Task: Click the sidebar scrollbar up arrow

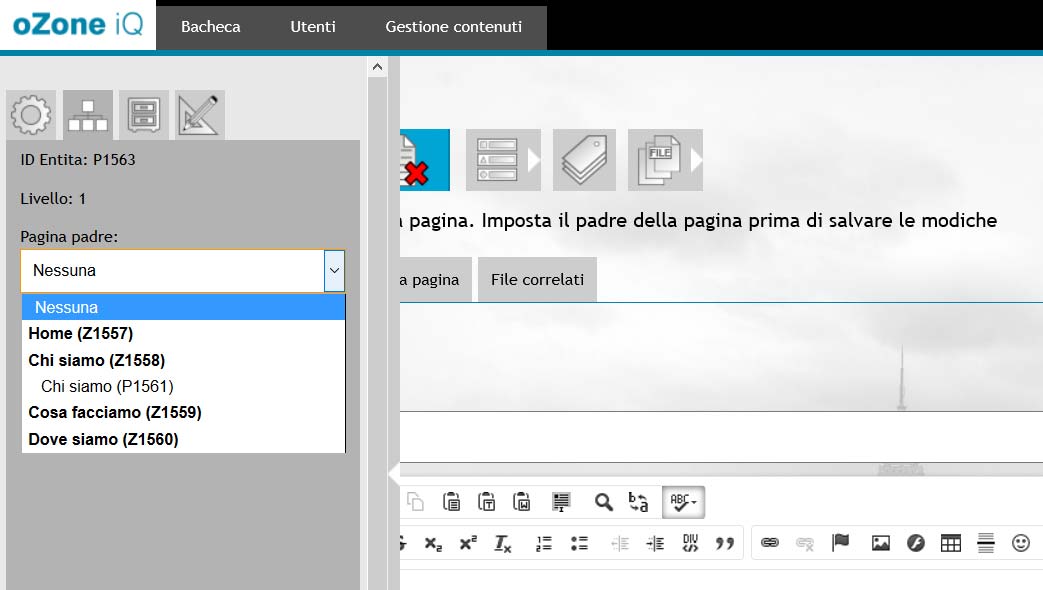Action: pos(377,66)
